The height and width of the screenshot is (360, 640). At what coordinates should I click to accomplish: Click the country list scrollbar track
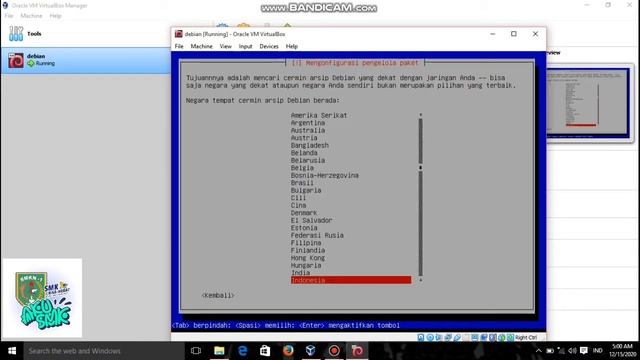tap(420, 197)
